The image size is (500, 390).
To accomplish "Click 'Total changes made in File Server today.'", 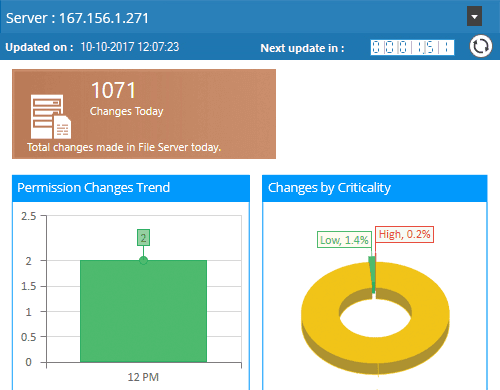I will click(124, 147).
